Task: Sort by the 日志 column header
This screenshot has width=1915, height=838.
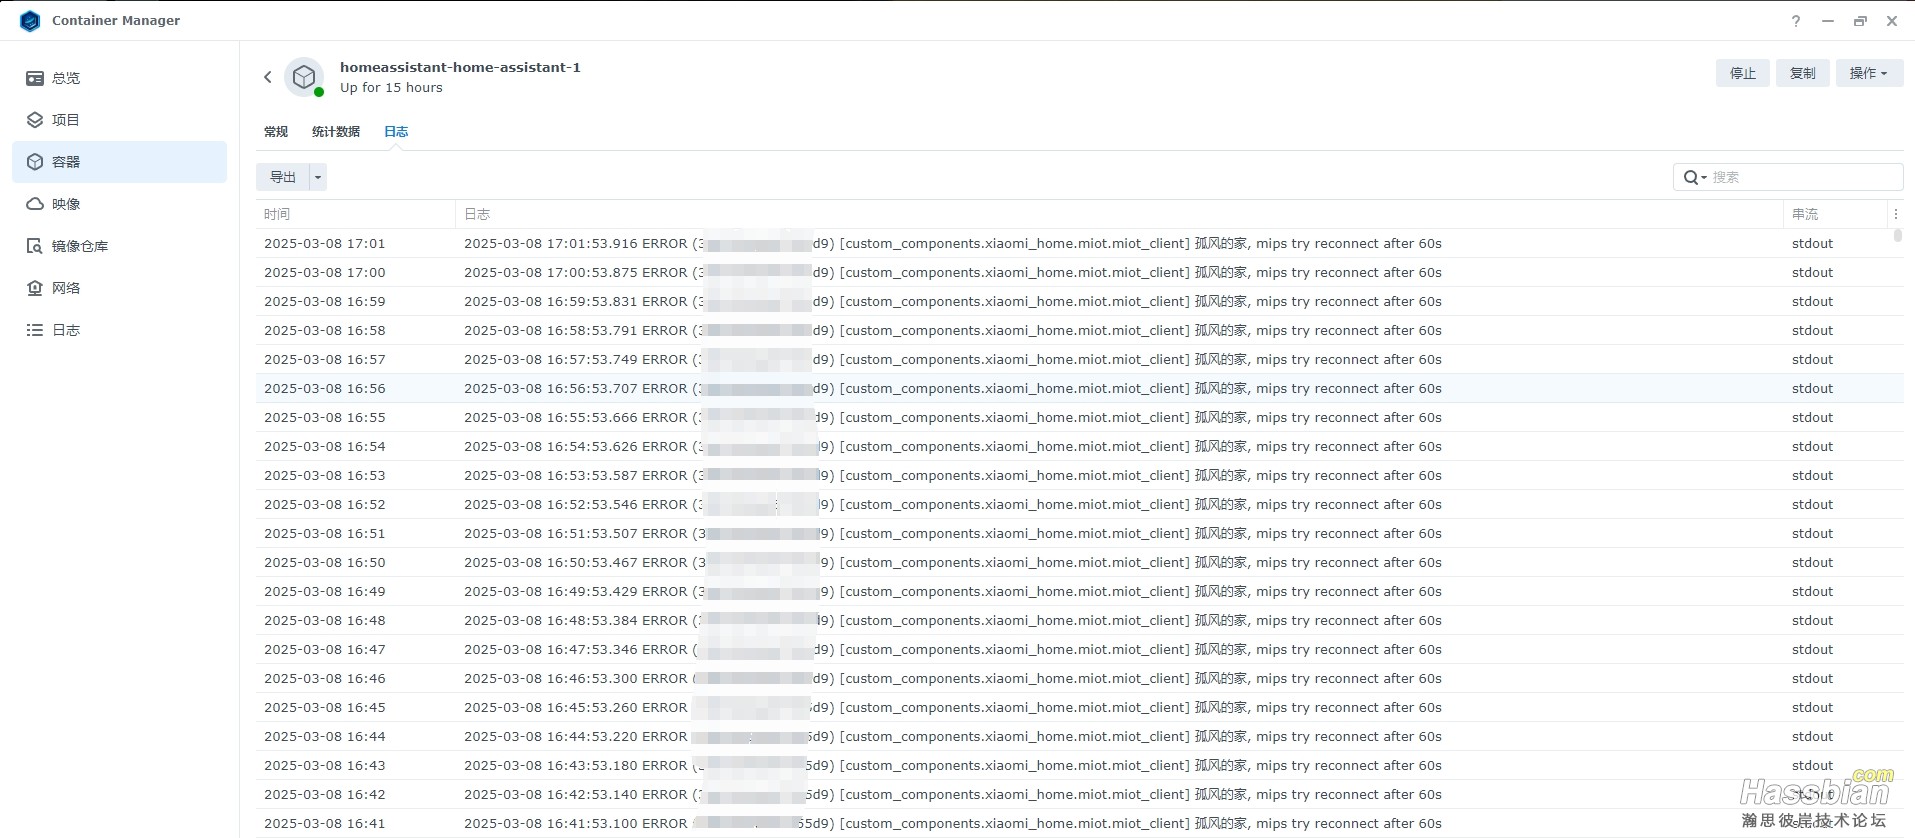Action: (1119, 214)
